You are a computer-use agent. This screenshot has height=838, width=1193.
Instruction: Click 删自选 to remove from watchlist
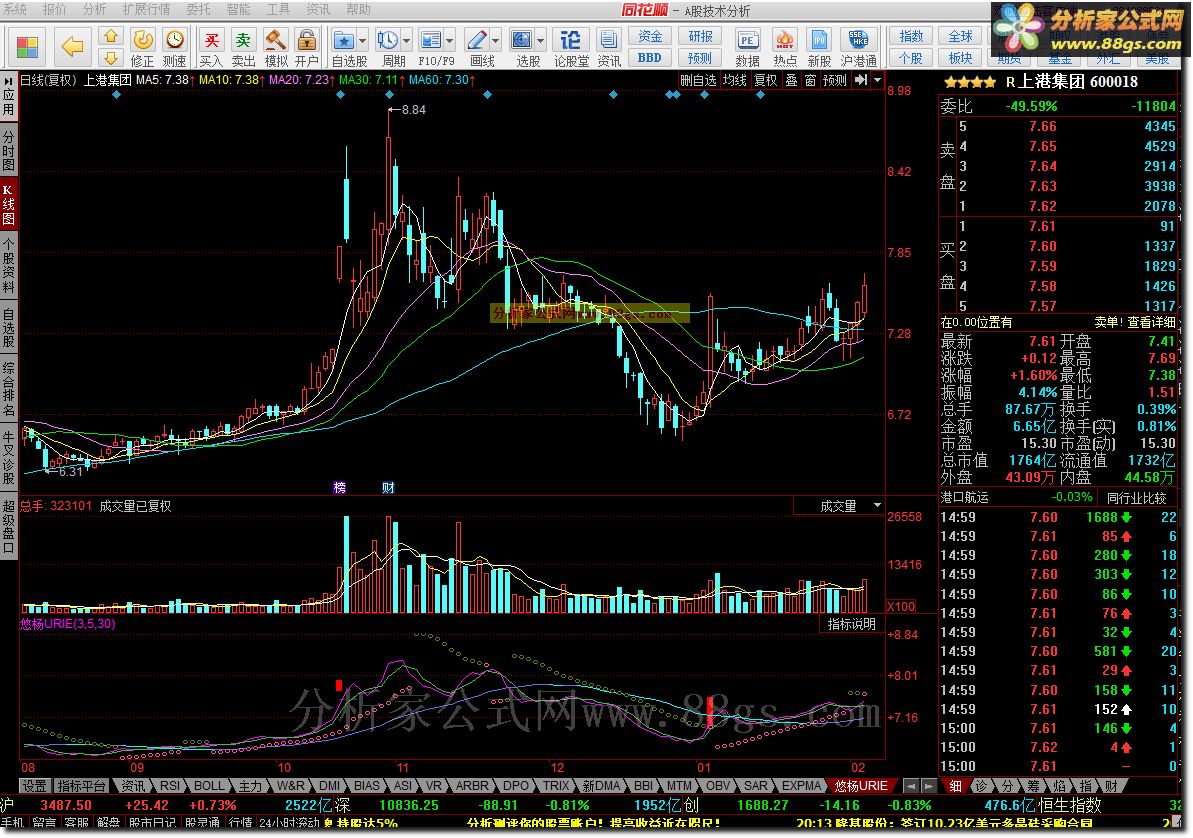(x=698, y=80)
